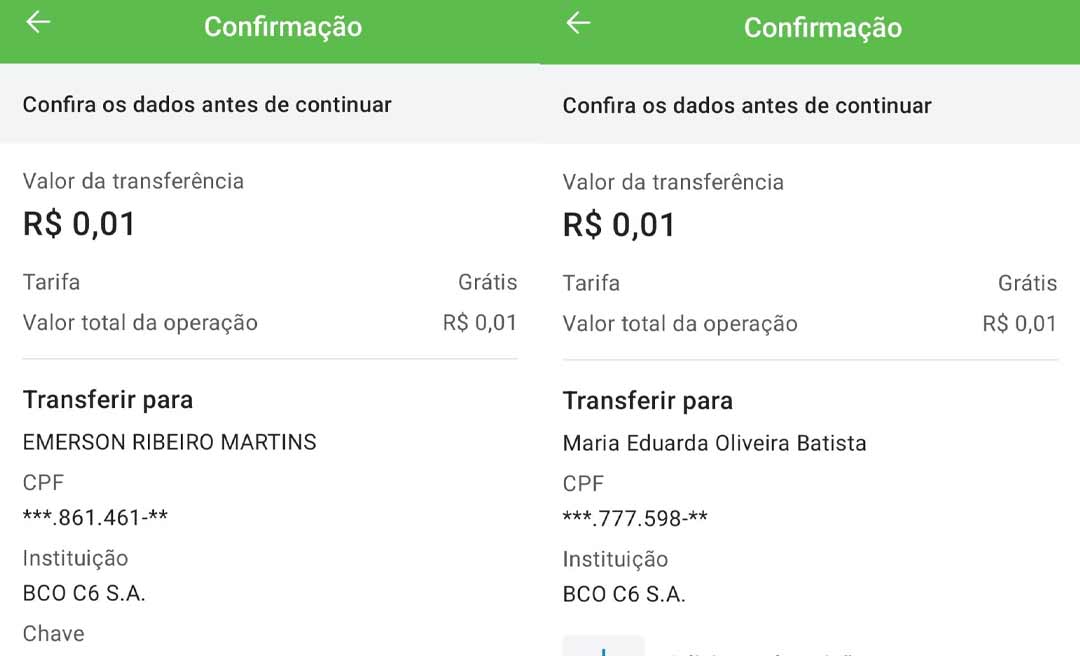Click the Grátis tariff value on the left

point(487,282)
